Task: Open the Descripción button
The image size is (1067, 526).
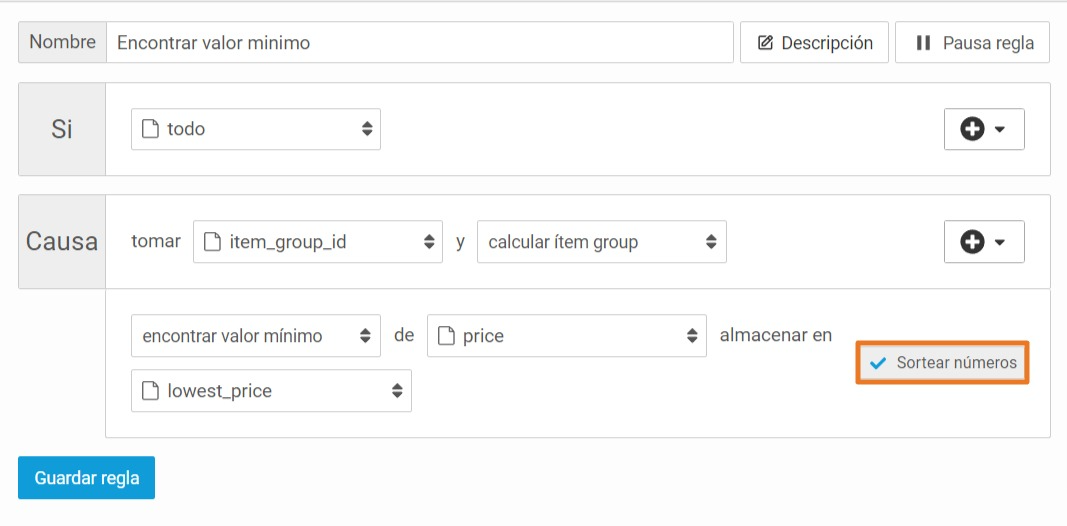Action: coord(815,43)
